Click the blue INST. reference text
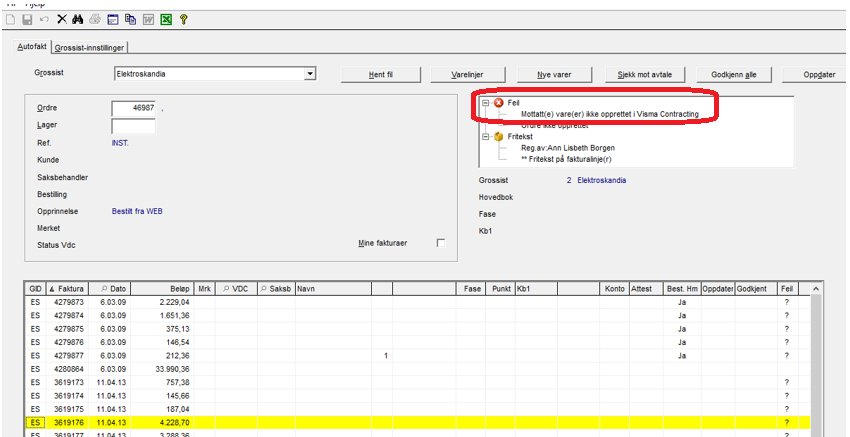This screenshot has width=850, height=437. point(120,143)
